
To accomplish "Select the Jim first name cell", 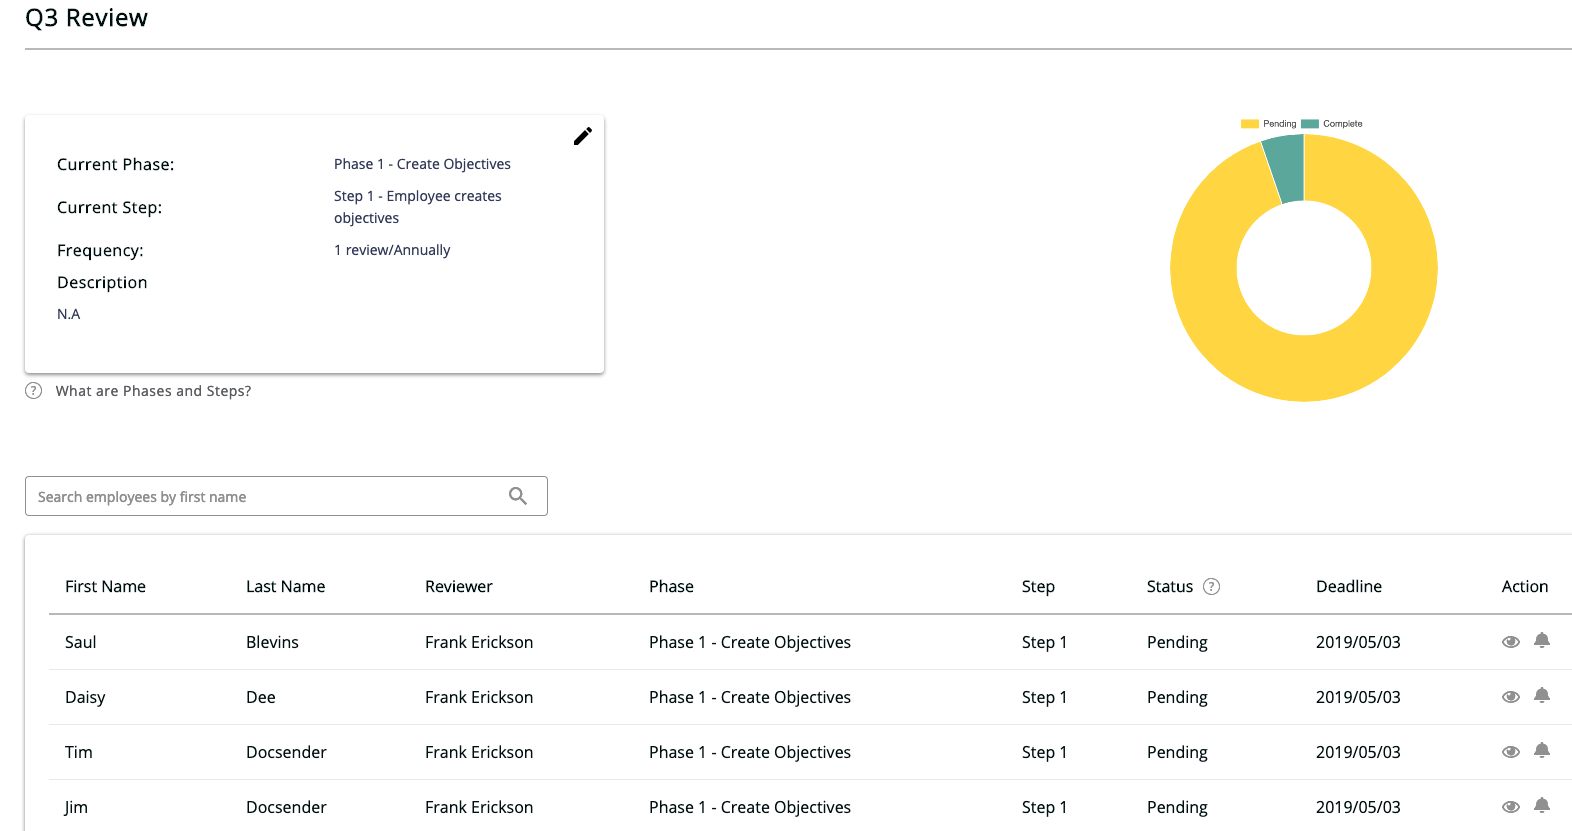I will point(77,807).
